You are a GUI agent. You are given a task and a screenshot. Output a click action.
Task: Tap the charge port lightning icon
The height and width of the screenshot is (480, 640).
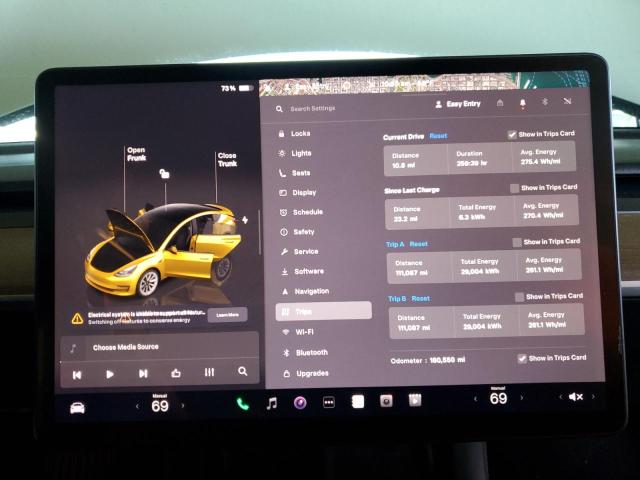[245, 220]
